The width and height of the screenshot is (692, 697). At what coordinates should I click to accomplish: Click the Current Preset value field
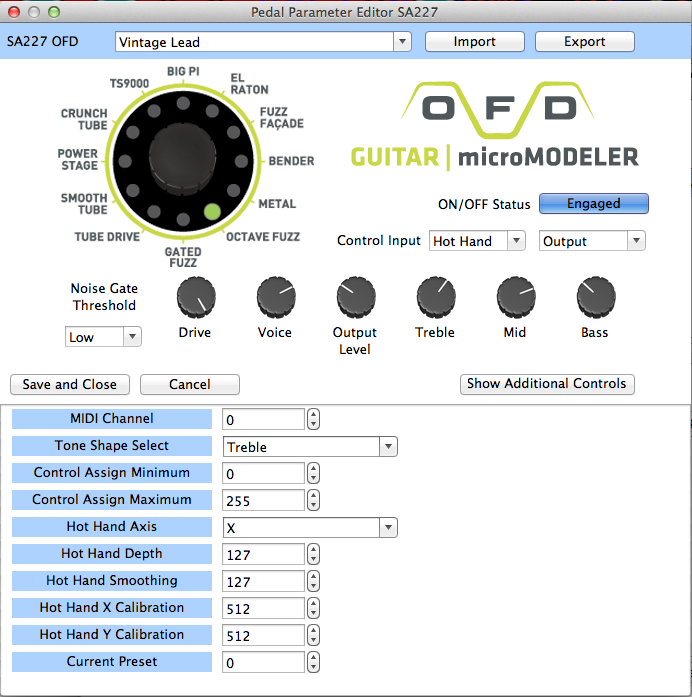[x=263, y=662]
